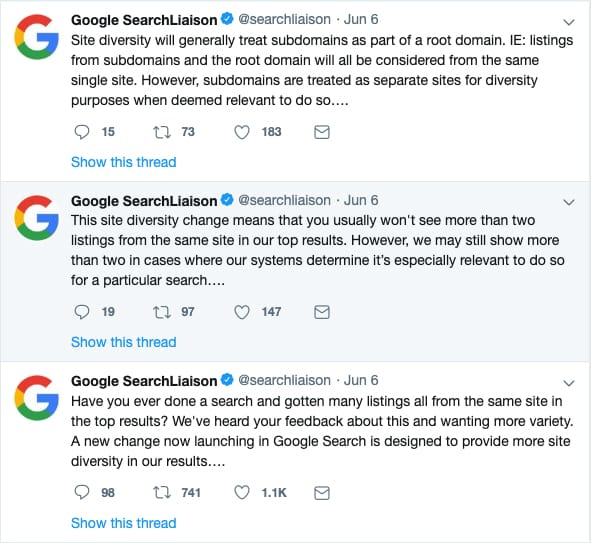Viewport: 591px width, 543px height.
Task: Expand the second tweet's options chevron
Action: pos(568,202)
